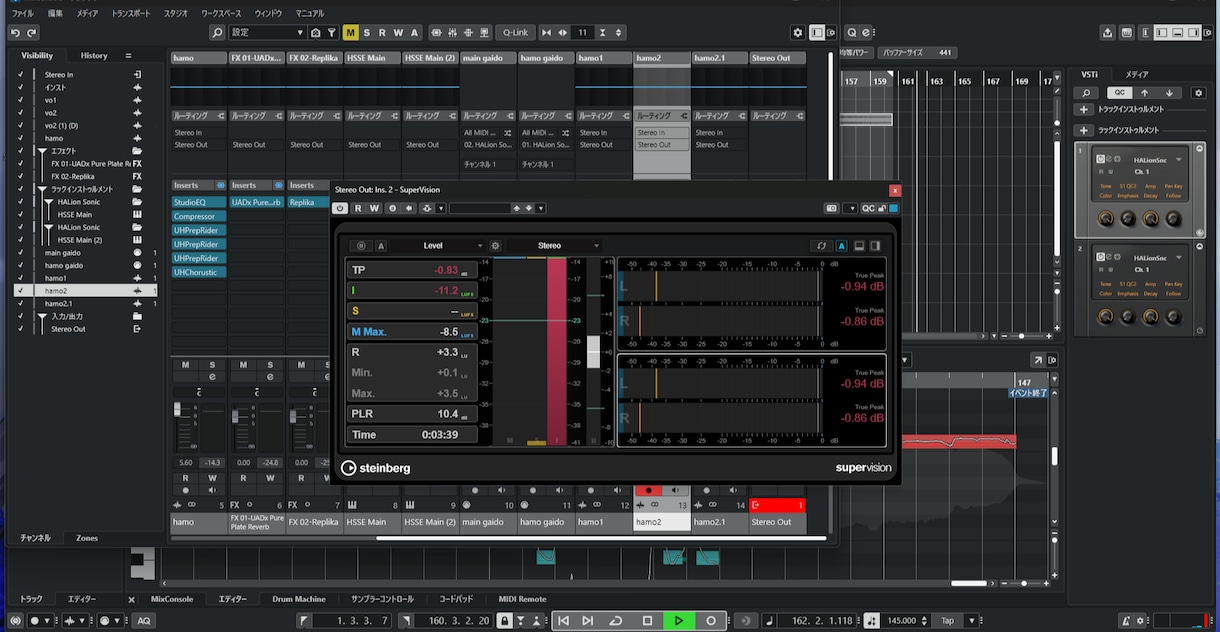Toggle global Mute state M button
This screenshot has width=1220, height=632.
click(351, 33)
